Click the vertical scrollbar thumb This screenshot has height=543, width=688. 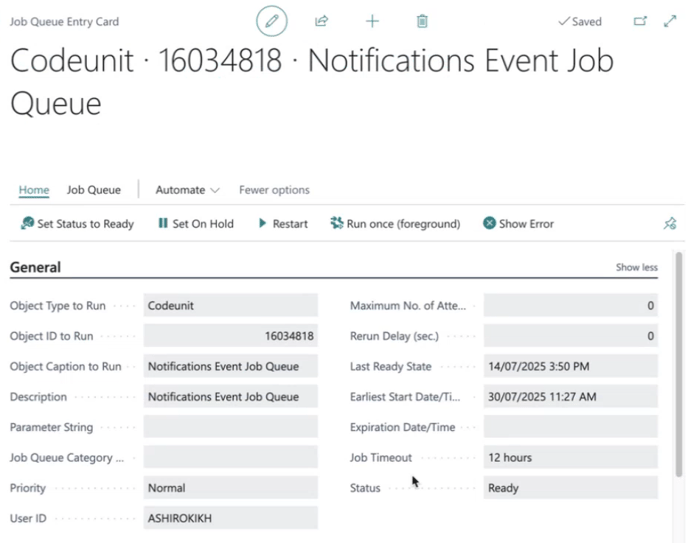[679, 364]
